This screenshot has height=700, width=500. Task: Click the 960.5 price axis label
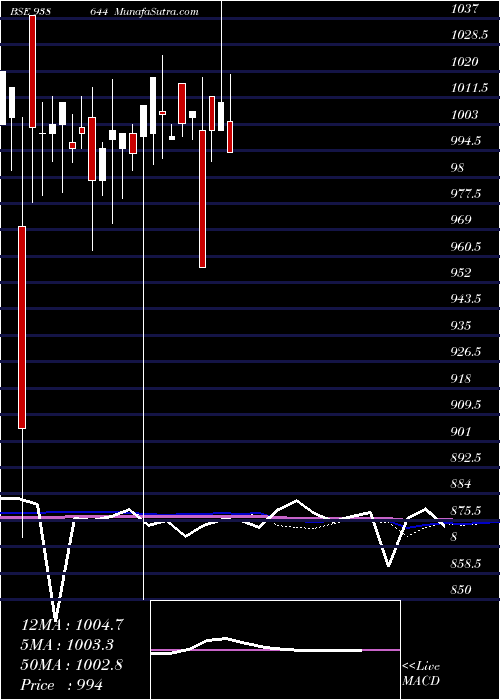(467, 246)
